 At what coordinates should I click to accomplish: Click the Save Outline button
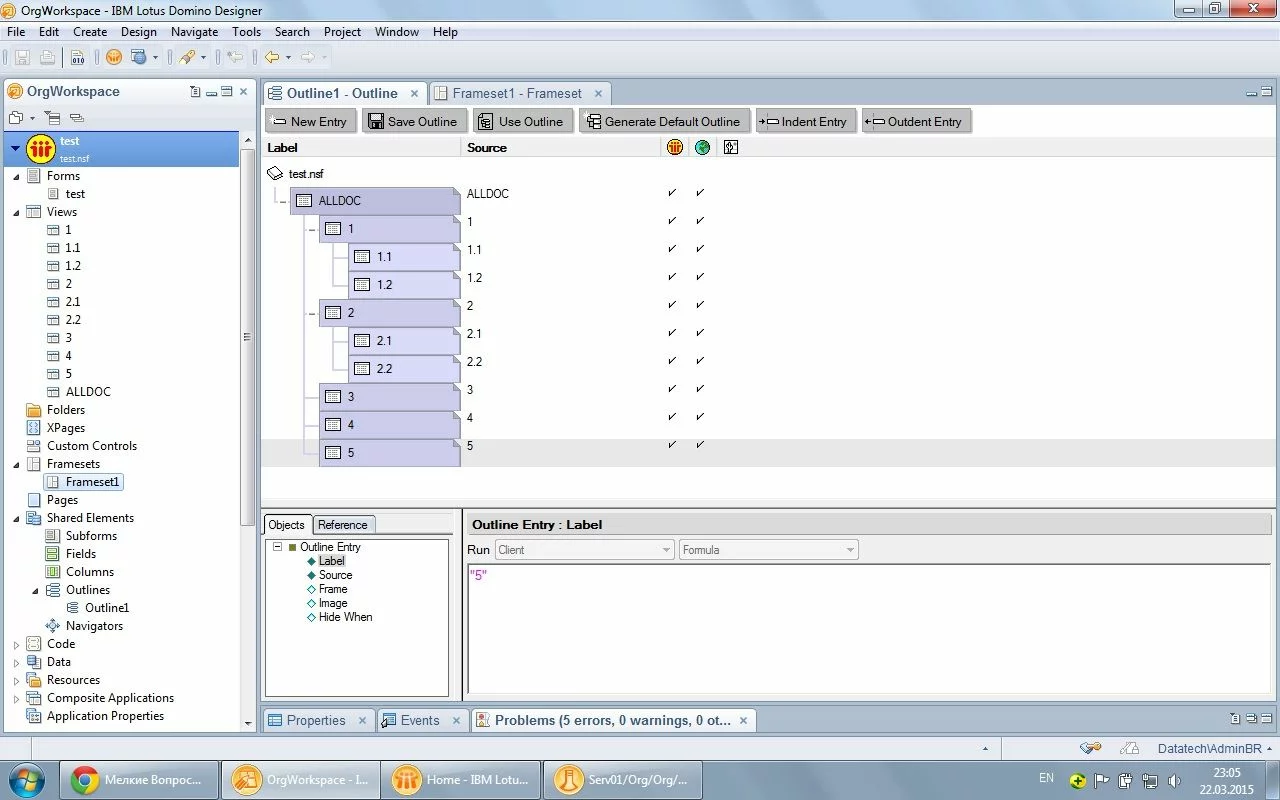pos(412,121)
